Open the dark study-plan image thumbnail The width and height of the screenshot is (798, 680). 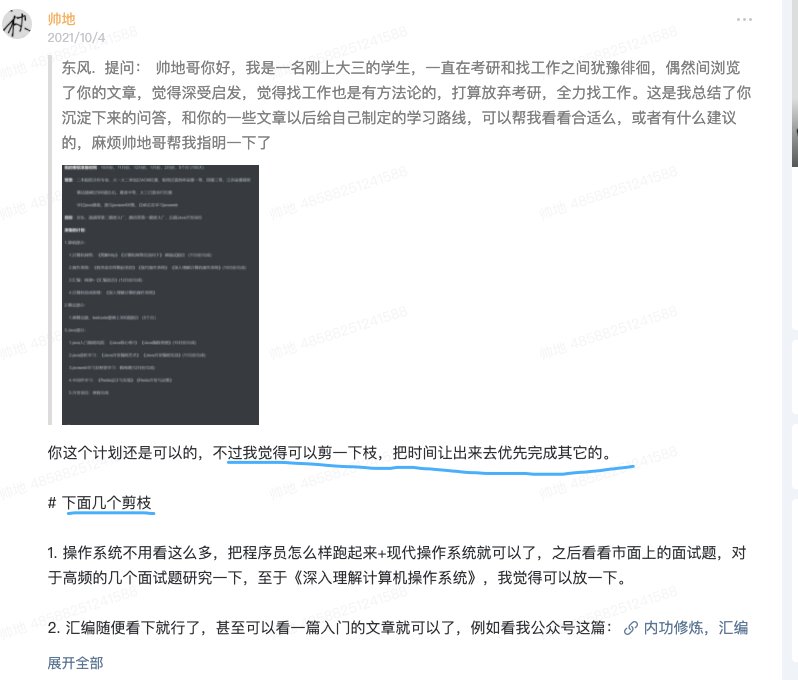(160, 295)
